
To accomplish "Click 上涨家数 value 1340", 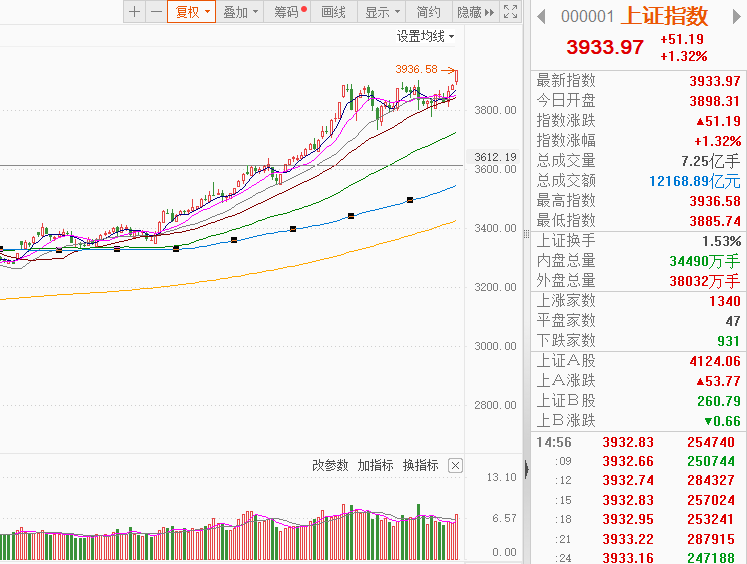I will (725, 301).
